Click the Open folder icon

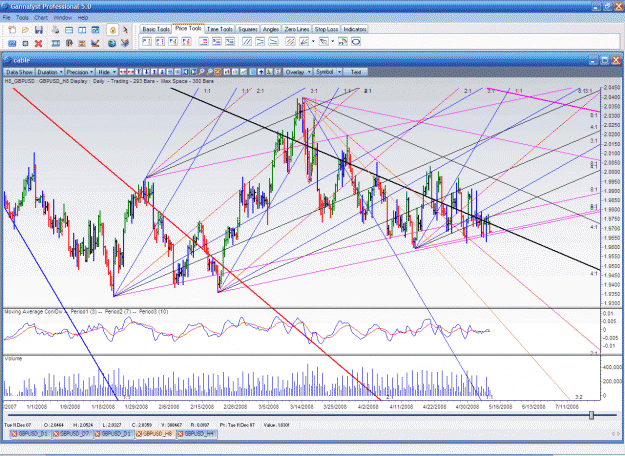(x=25, y=30)
